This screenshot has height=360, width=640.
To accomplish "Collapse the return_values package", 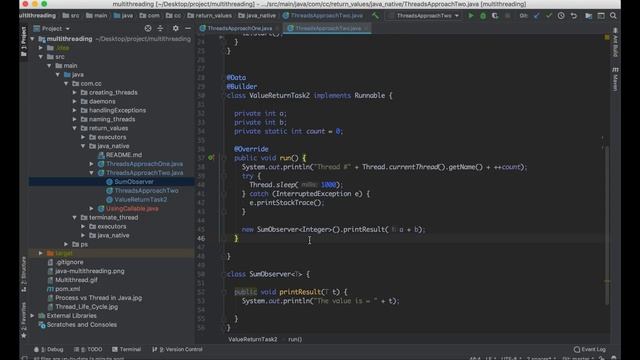I will tap(75, 128).
